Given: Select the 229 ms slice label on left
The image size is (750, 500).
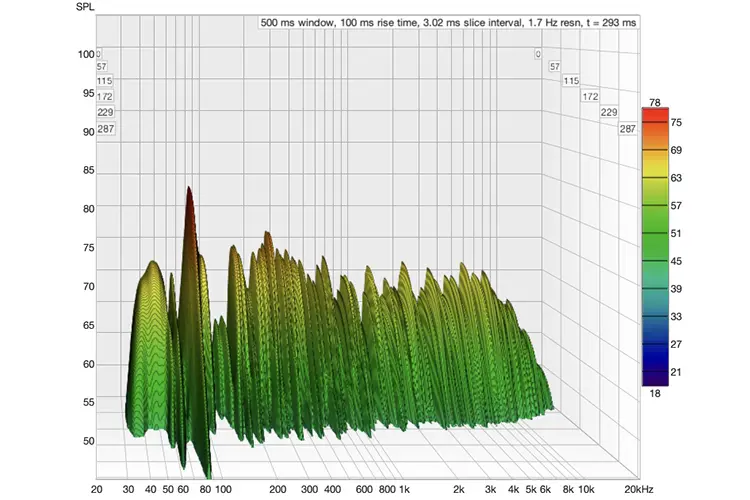Looking at the screenshot, I should click(105, 112).
